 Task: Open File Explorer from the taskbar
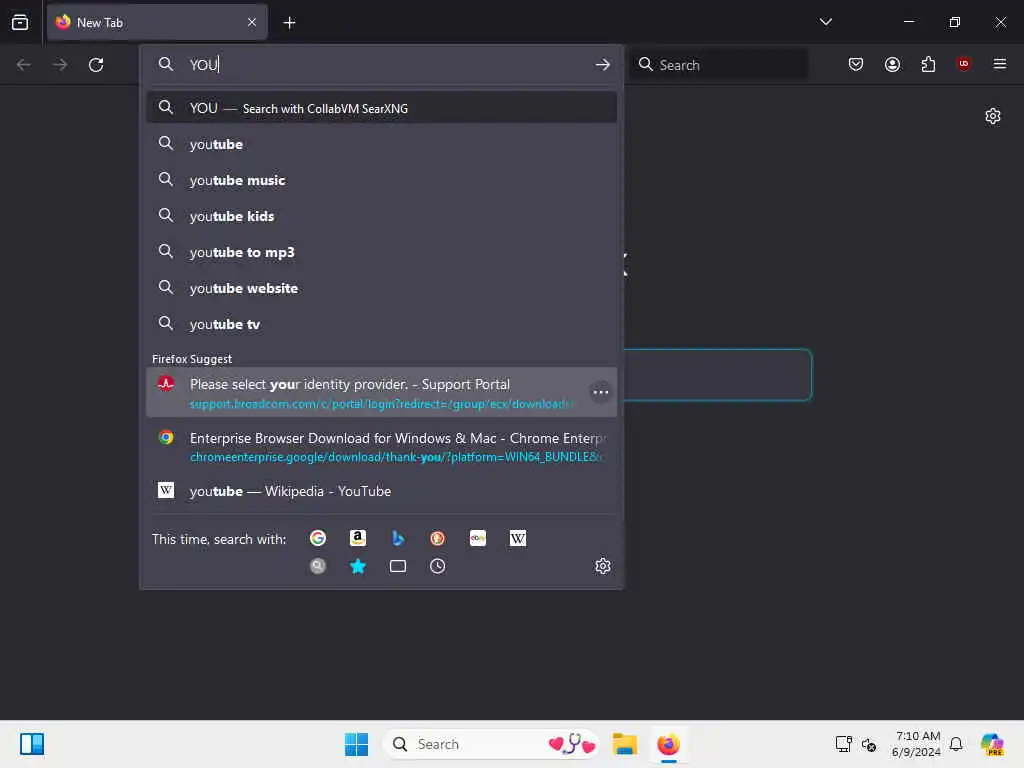coord(624,744)
